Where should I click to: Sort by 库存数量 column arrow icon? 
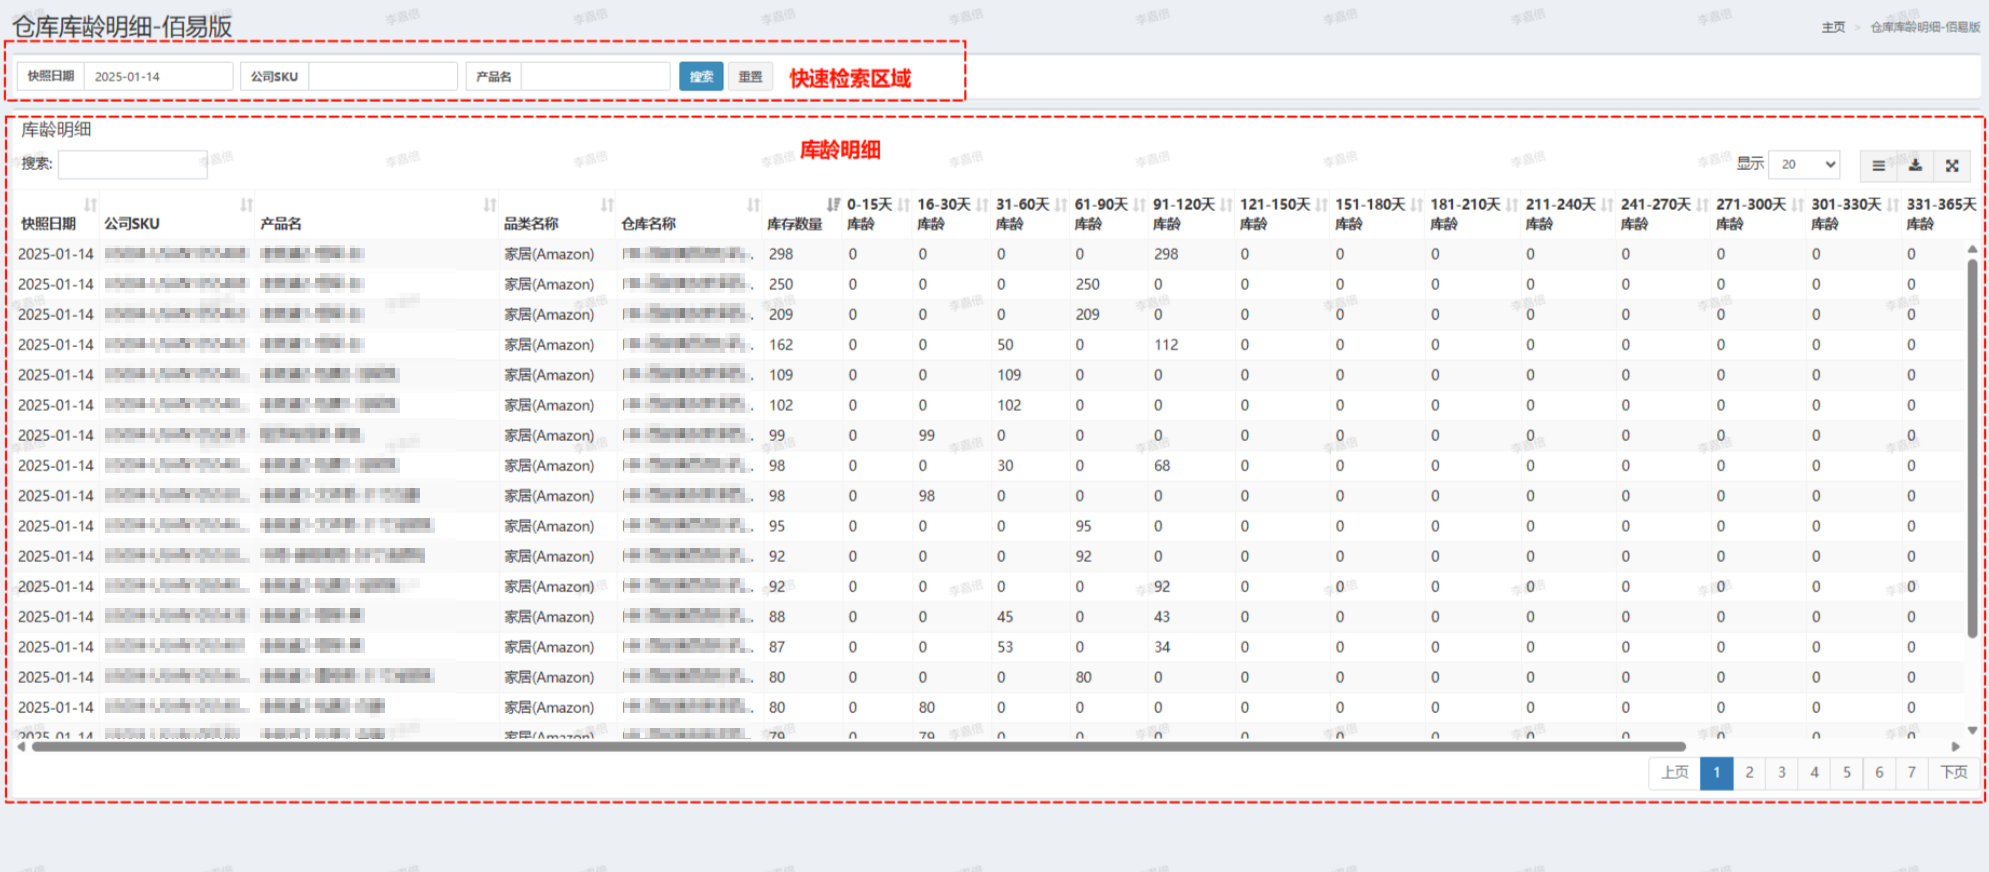[x=833, y=204]
